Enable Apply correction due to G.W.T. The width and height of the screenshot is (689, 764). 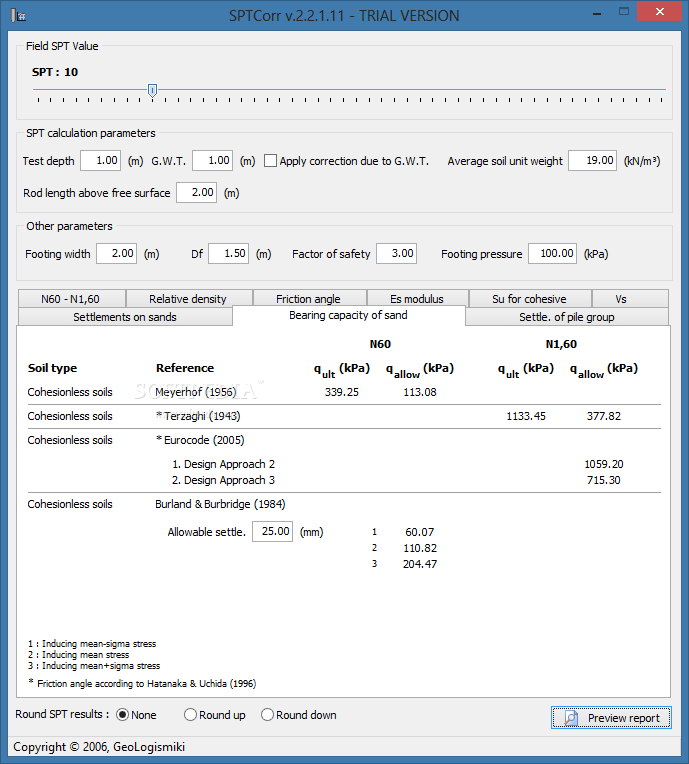click(270, 161)
